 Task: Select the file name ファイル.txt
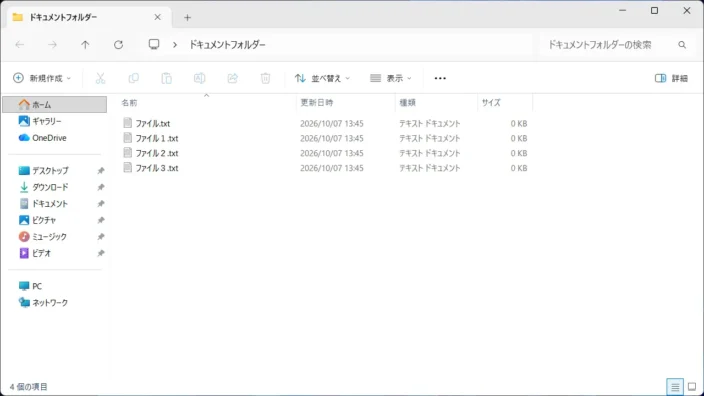[x=153, y=123]
